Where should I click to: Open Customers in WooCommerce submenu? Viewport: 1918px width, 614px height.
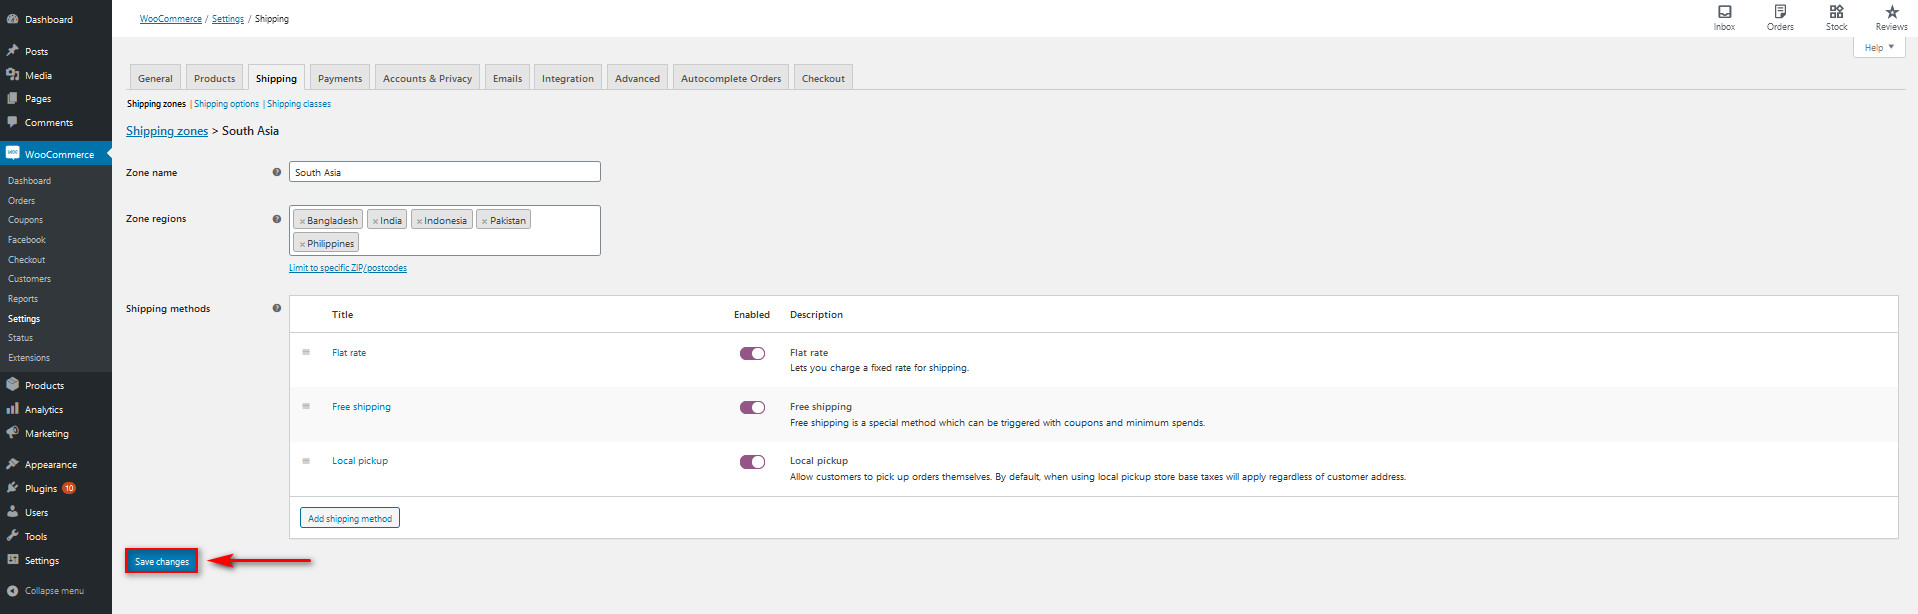pyautogui.click(x=30, y=279)
